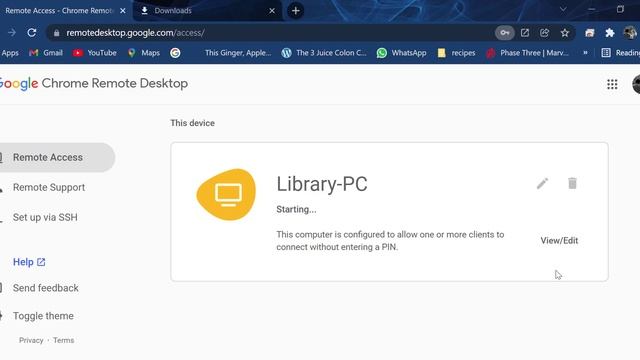Open This Ginger, Apple bookmark
The height and width of the screenshot is (360, 640).
[x=238, y=53]
